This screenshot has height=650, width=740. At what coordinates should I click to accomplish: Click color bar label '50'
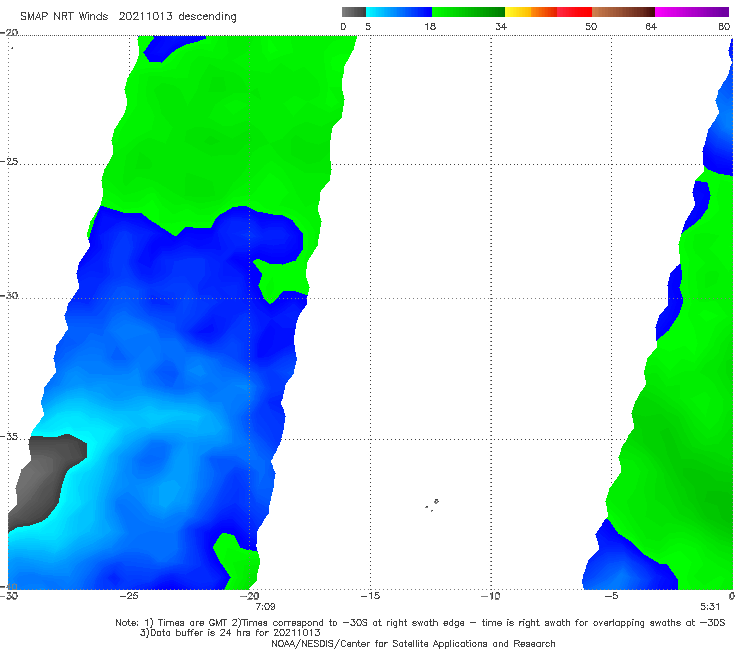[x=591, y=26]
